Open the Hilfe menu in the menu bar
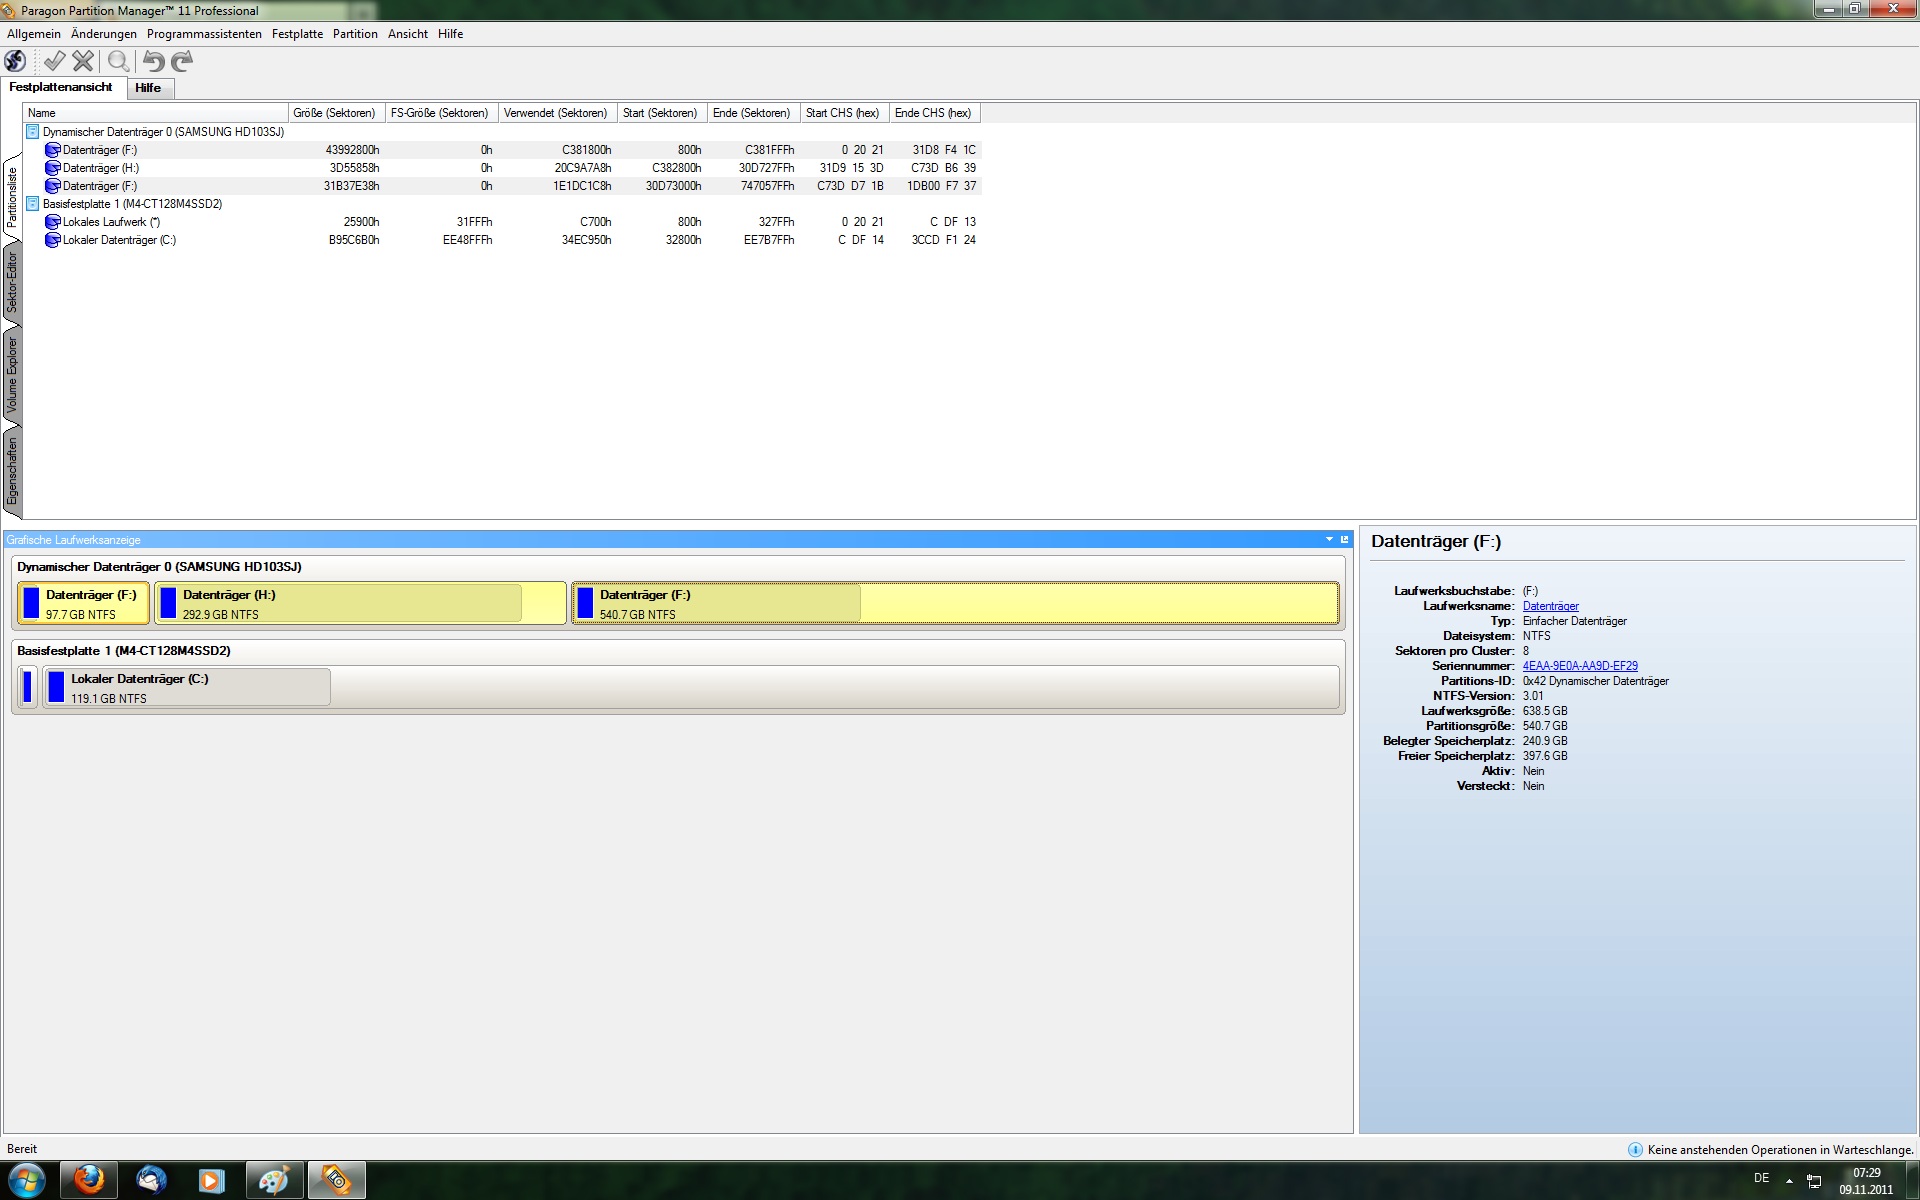Image resolution: width=1920 pixels, height=1200 pixels. pos(450,34)
